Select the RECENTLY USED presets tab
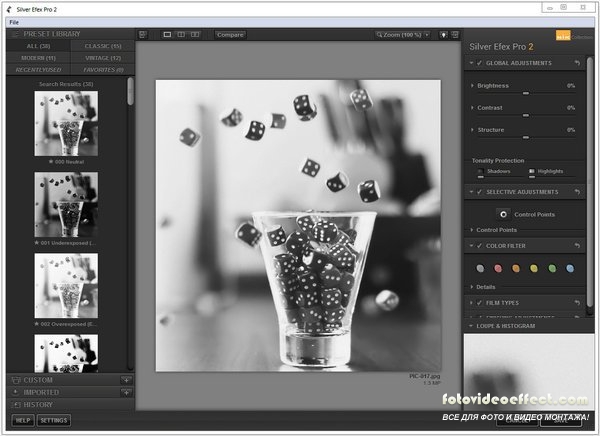The image size is (600, 436). click(38, 70)
